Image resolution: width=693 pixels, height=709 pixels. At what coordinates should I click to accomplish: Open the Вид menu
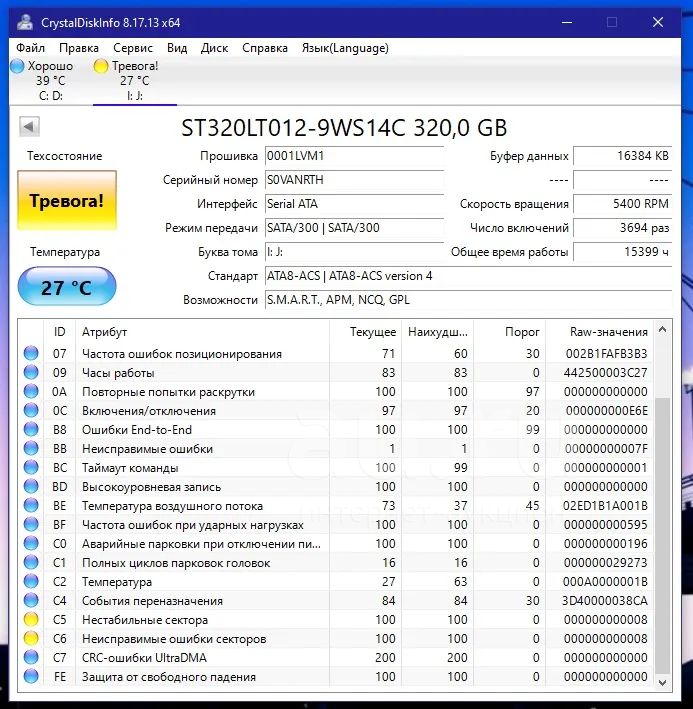[177, 48]
